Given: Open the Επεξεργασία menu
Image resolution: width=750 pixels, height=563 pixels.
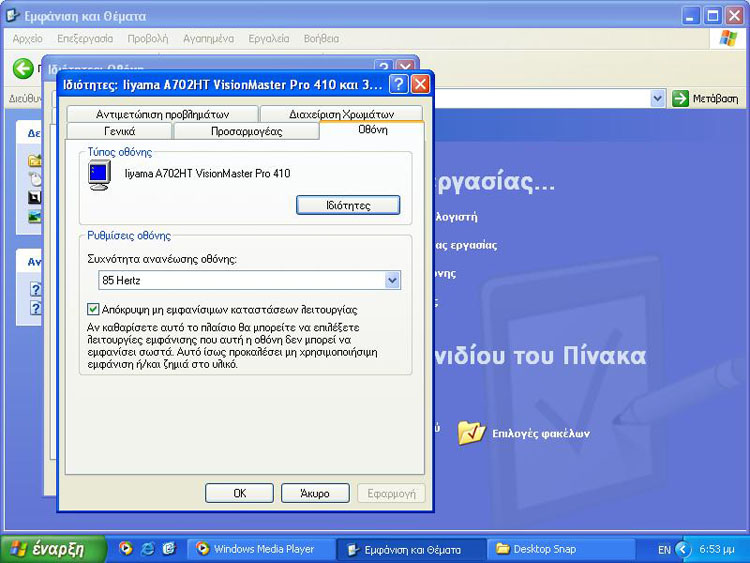Looking at the screenshot, I should click(85, 39).
